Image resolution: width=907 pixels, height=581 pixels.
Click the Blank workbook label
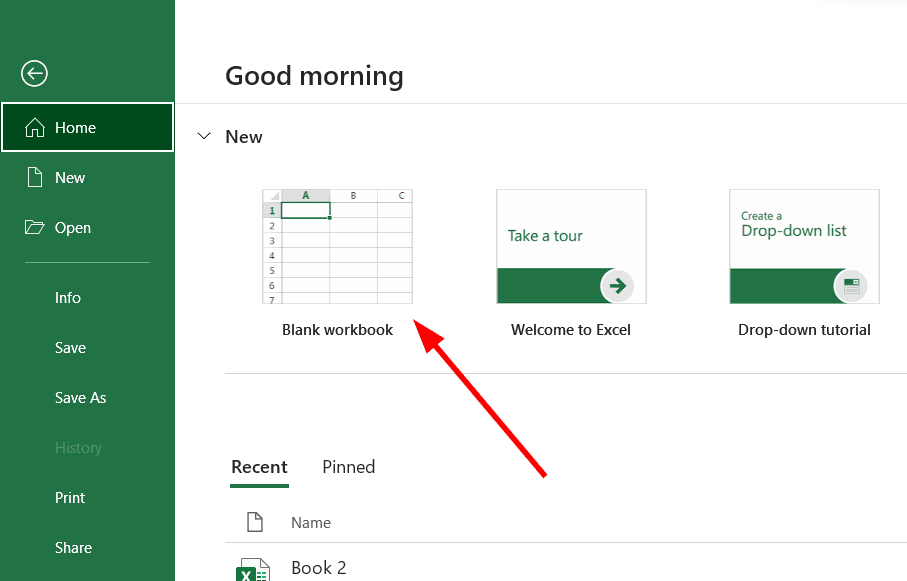click(x=337, y=330)
